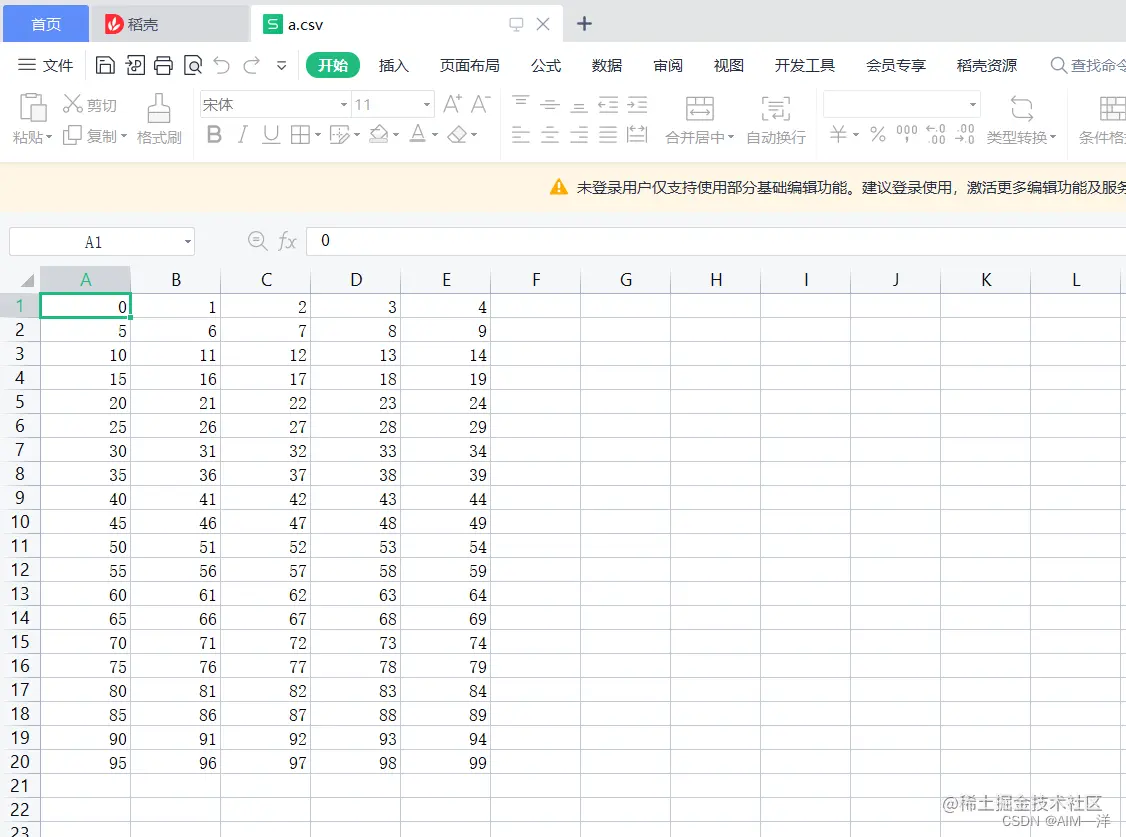Switch to the 公式 (Formulas) tab
1126x837 pixels.
[x=546, y=65]
